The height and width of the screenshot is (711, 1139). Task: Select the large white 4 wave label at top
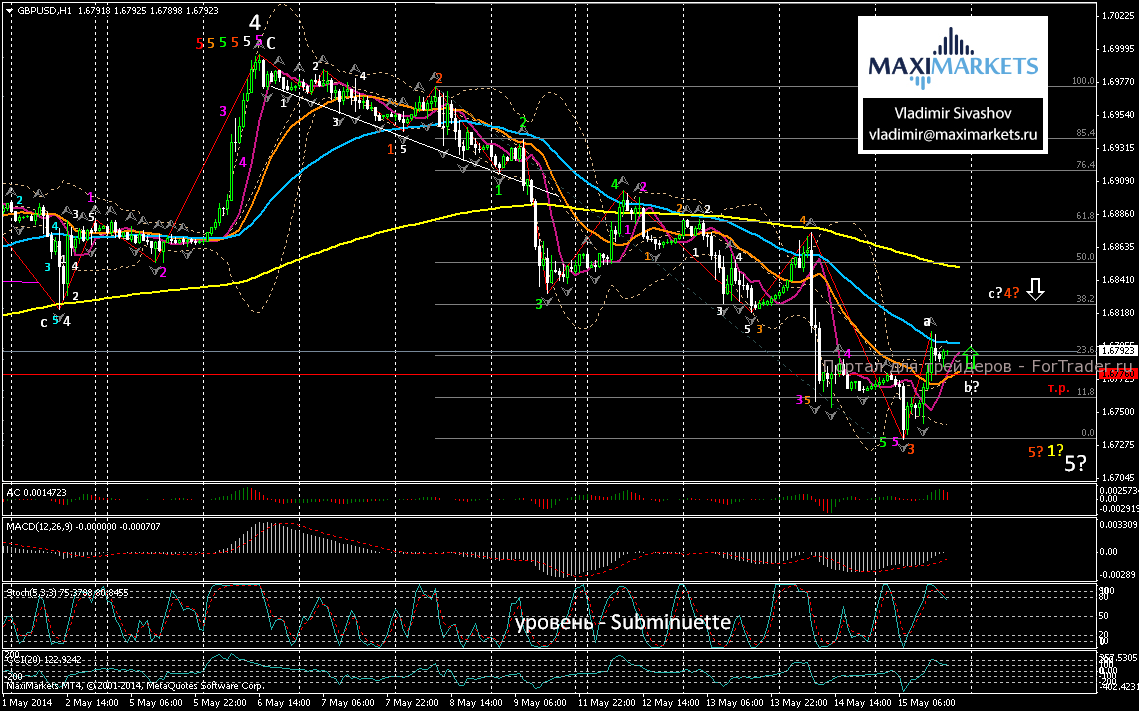(256, 22)
